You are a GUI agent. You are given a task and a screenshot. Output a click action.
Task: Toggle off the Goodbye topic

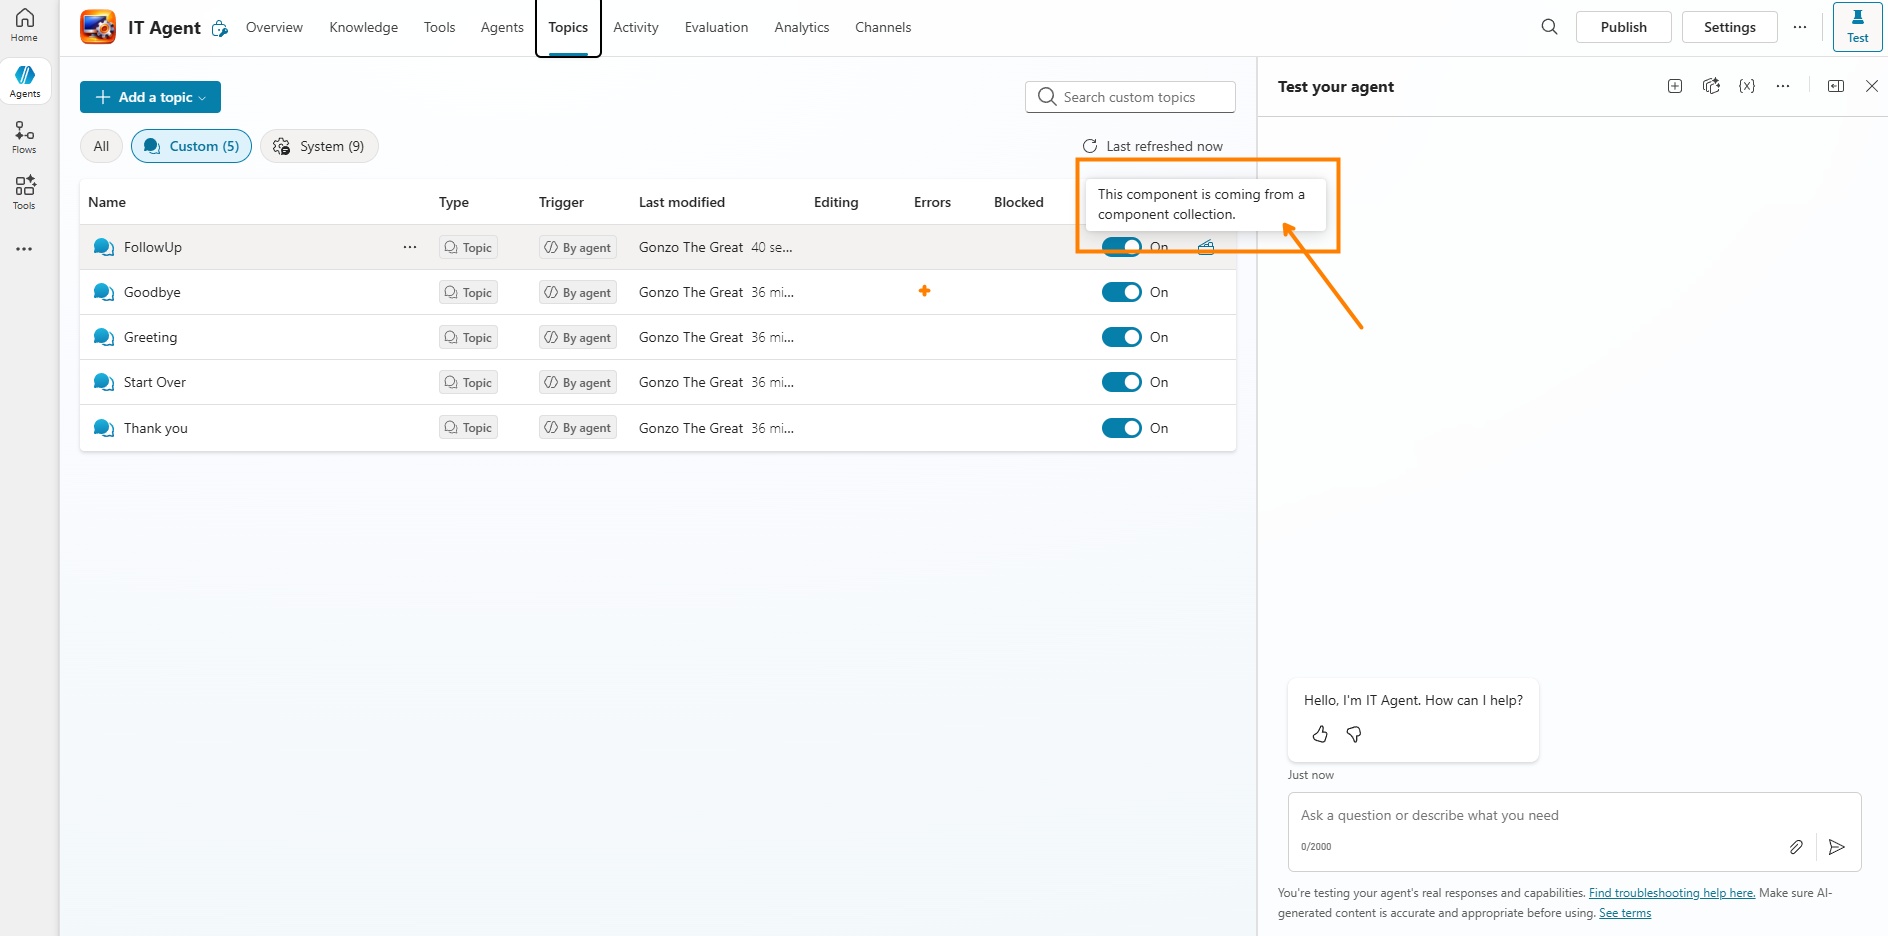[1121, 292]
